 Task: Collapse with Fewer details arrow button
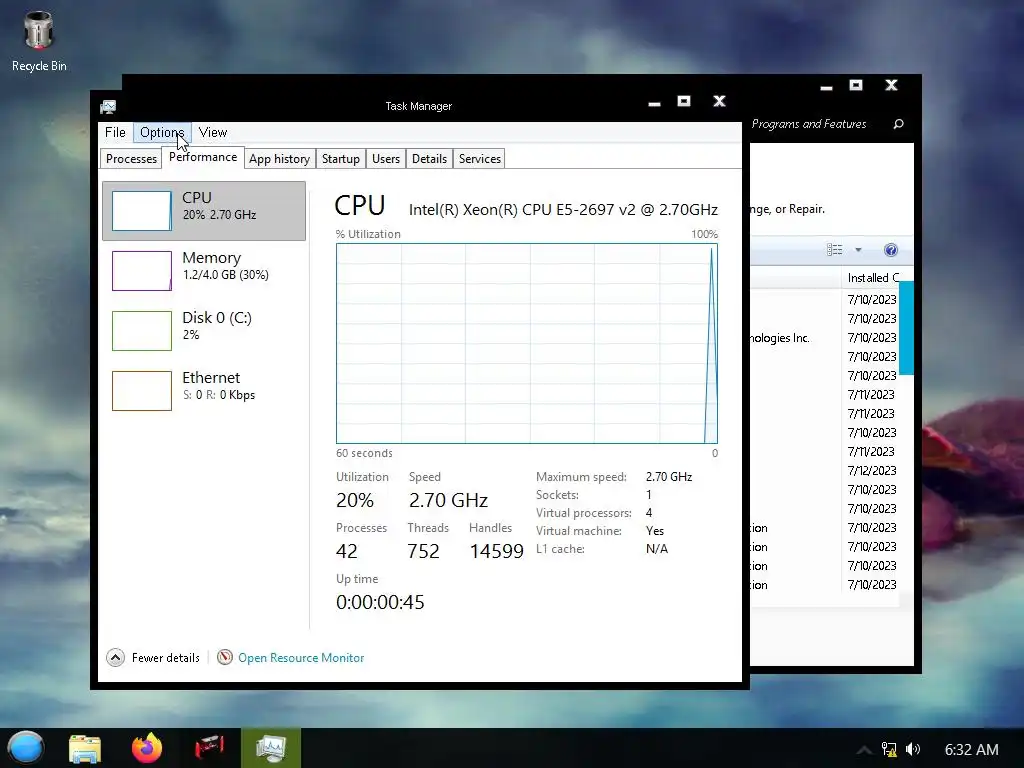click(x=116, y=658)
